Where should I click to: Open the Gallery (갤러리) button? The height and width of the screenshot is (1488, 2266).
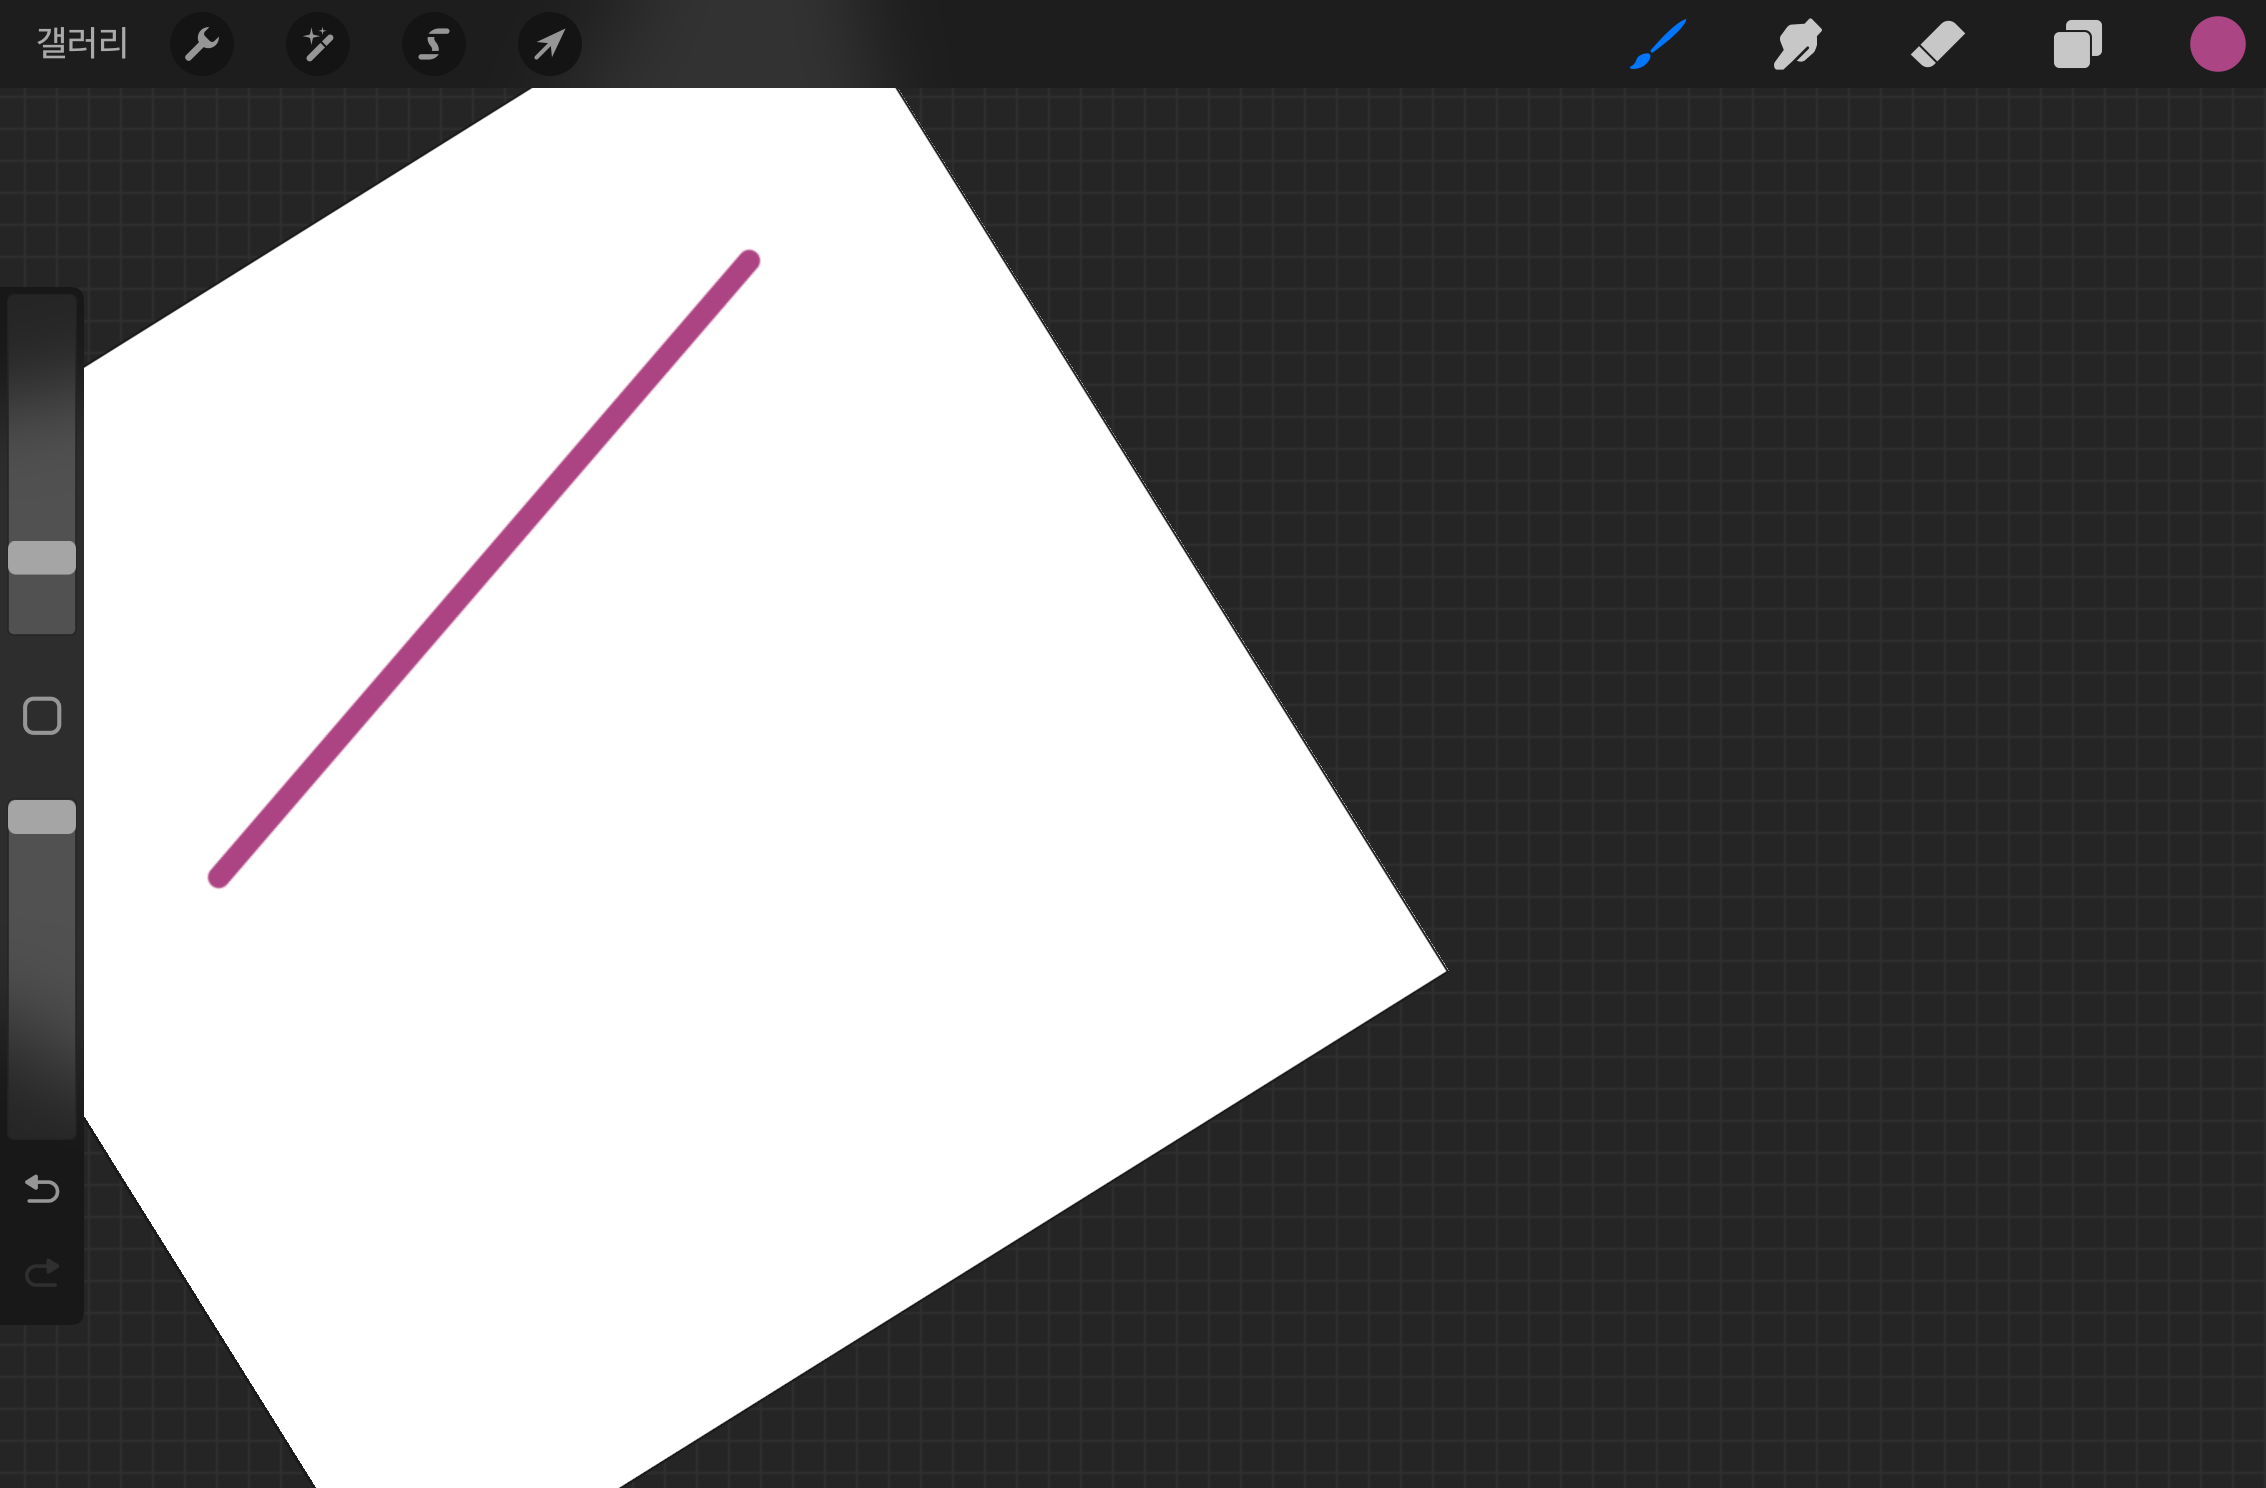click(82, 43)
